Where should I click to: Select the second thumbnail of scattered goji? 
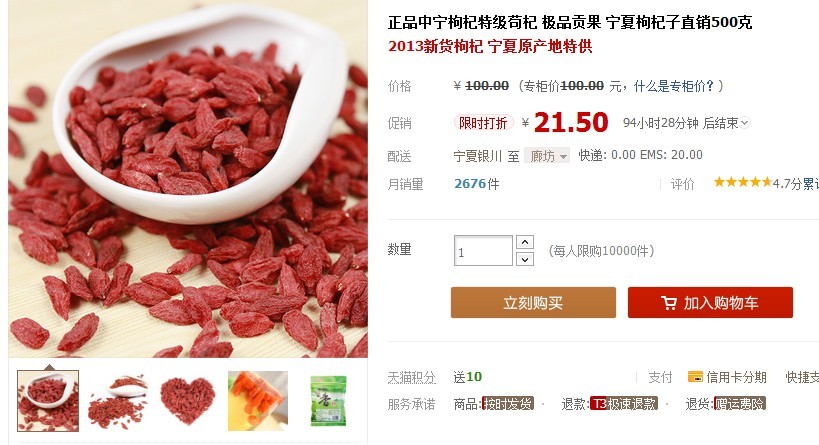[118, 401]
